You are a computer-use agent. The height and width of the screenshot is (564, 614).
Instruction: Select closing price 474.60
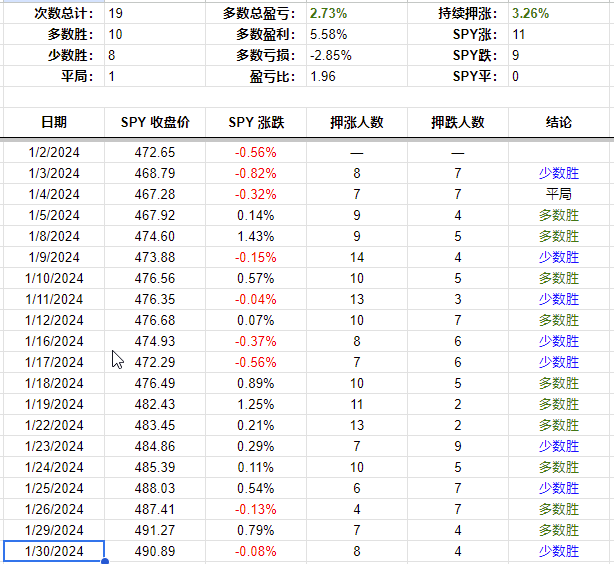pyautogui.click(x=155, y=236)
